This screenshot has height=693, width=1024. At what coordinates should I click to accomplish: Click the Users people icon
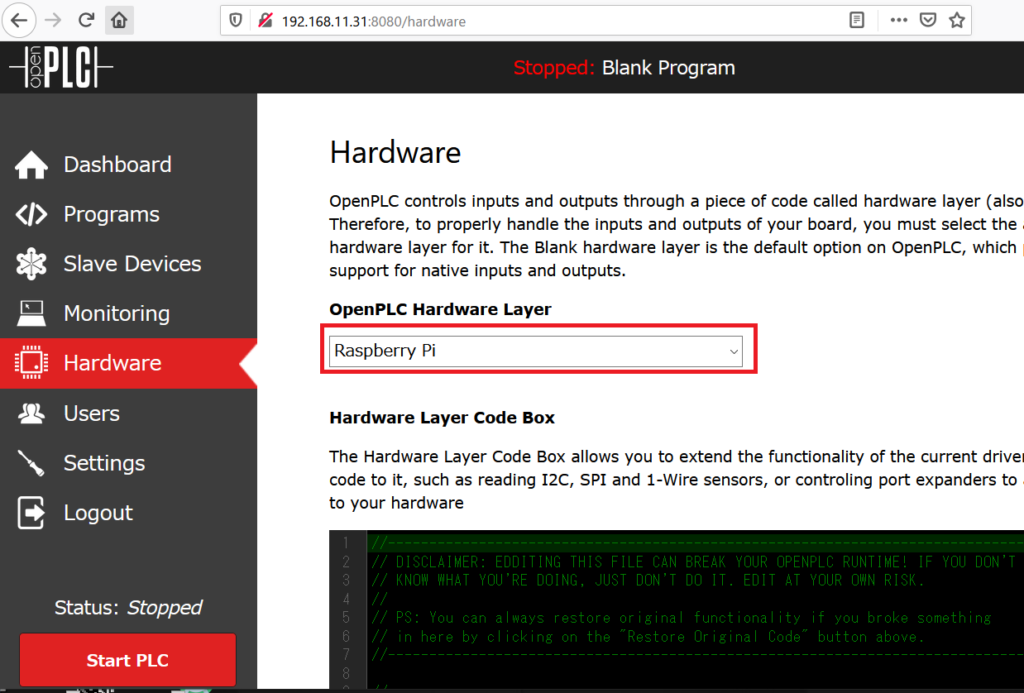(x=31, y=413)
